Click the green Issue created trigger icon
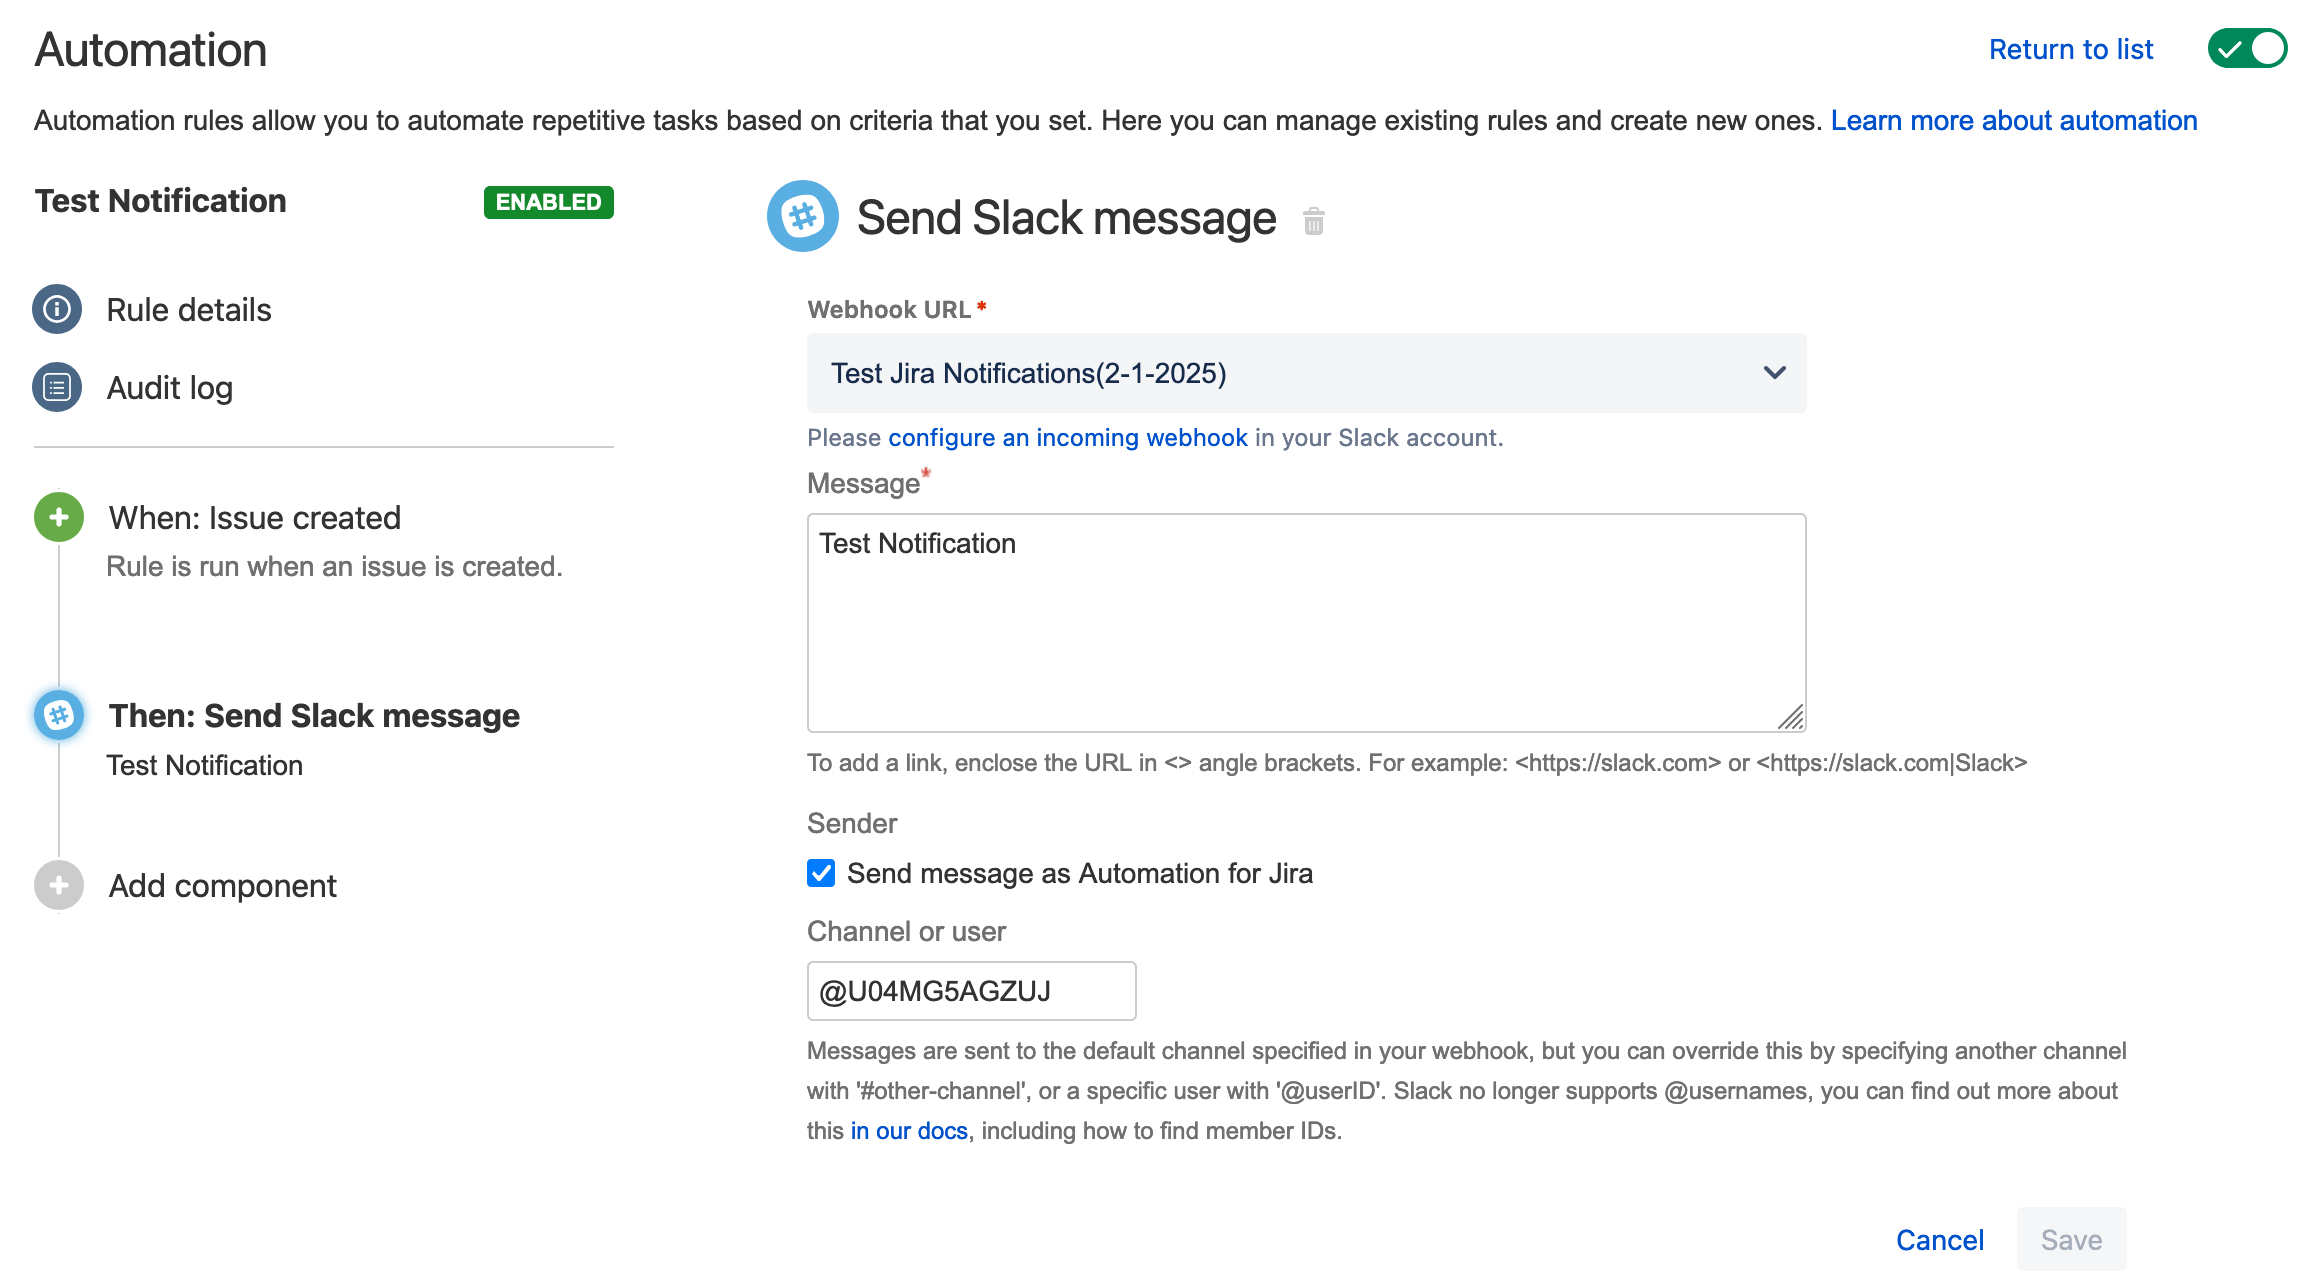The height and width of the screenshot is (1288, 2298). (x=59, y=517)
